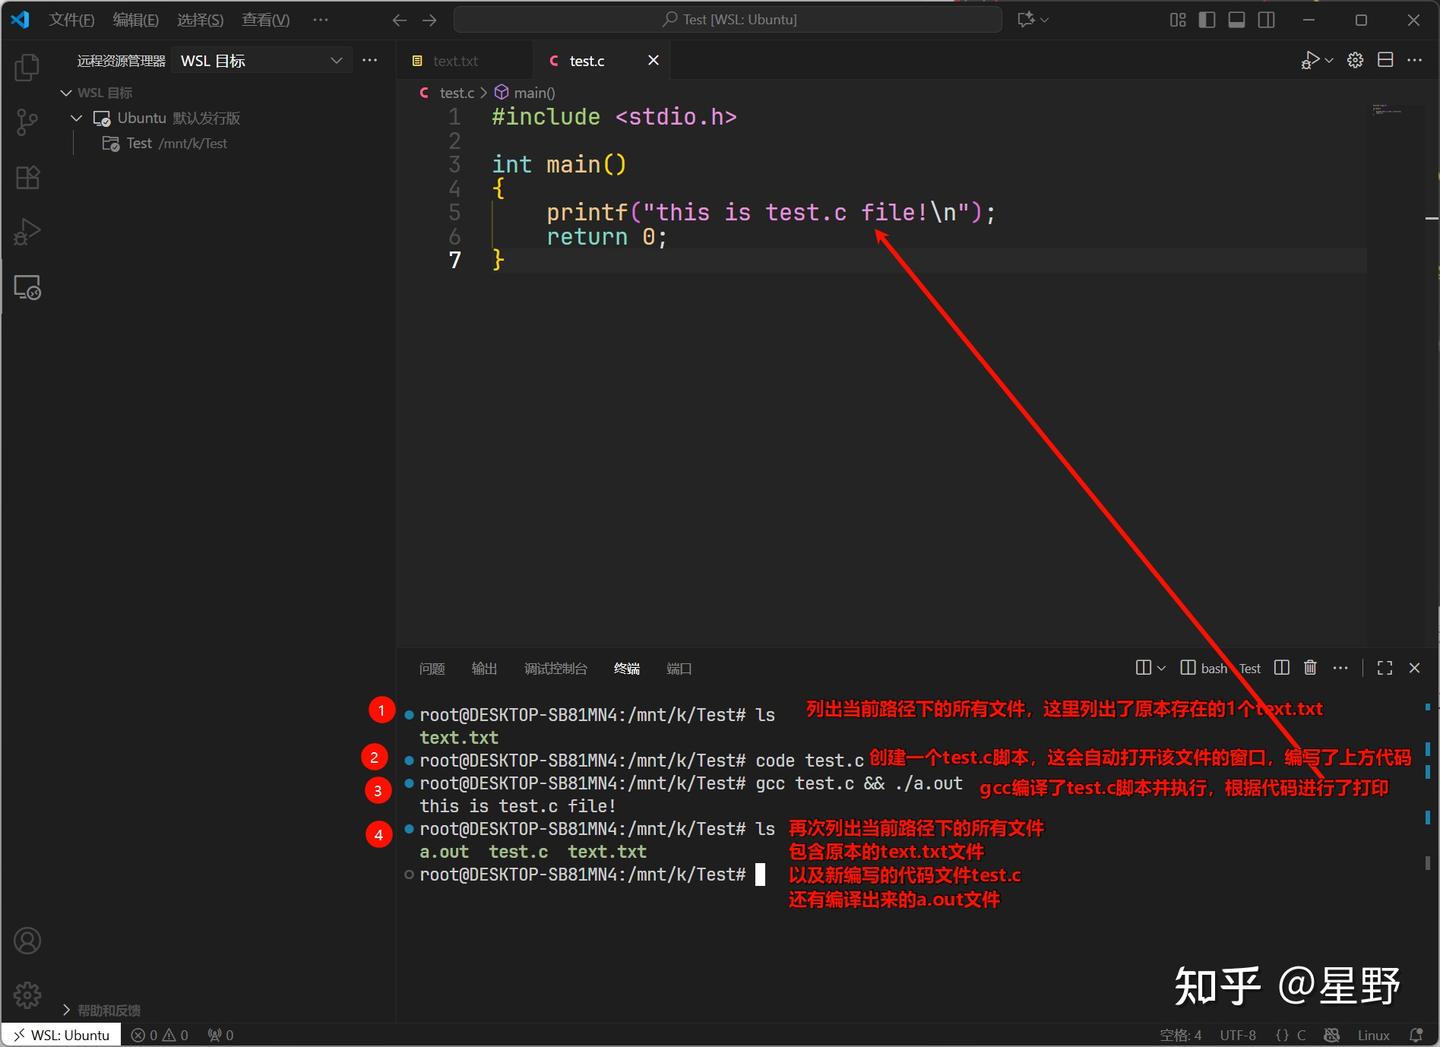Open the 编辑(E) menu

point(135,20)
